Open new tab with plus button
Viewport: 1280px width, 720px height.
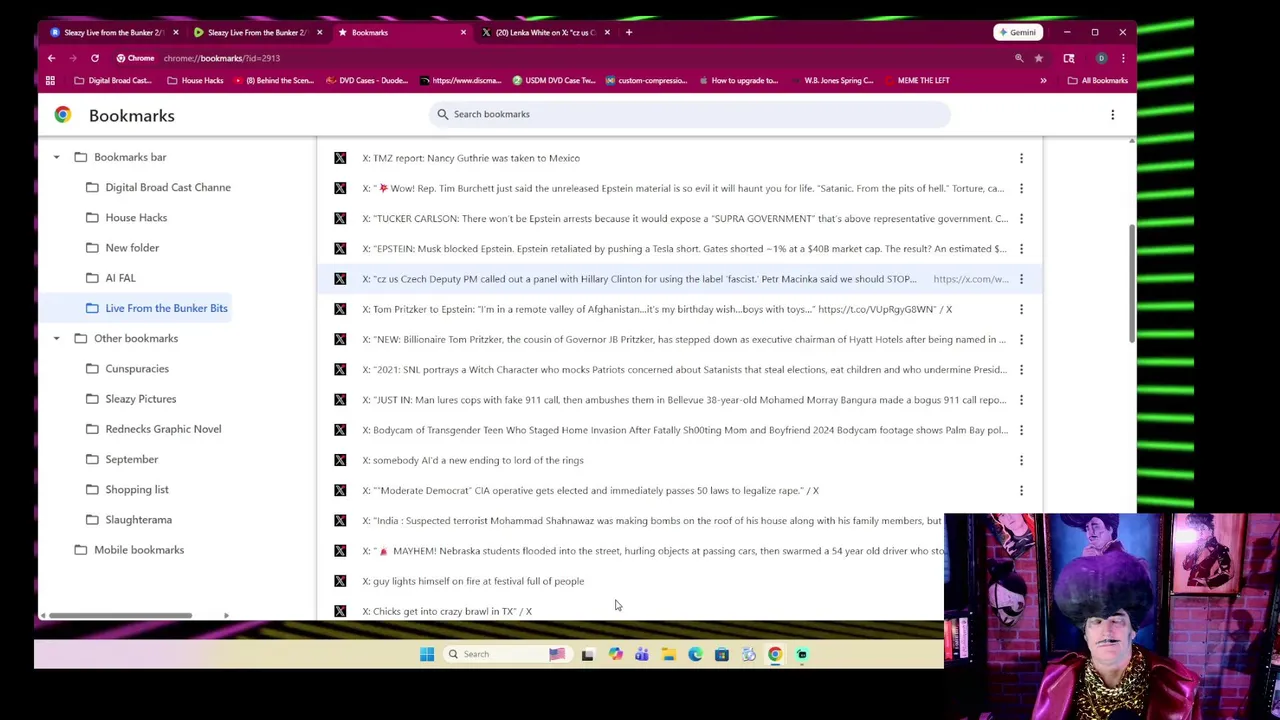(629, 32)
